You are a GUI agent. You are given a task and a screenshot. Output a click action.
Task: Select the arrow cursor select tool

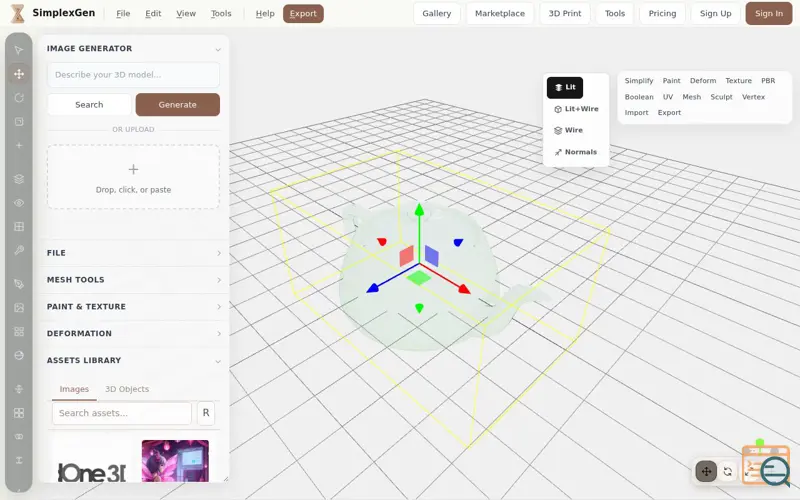tap(19, 50)
